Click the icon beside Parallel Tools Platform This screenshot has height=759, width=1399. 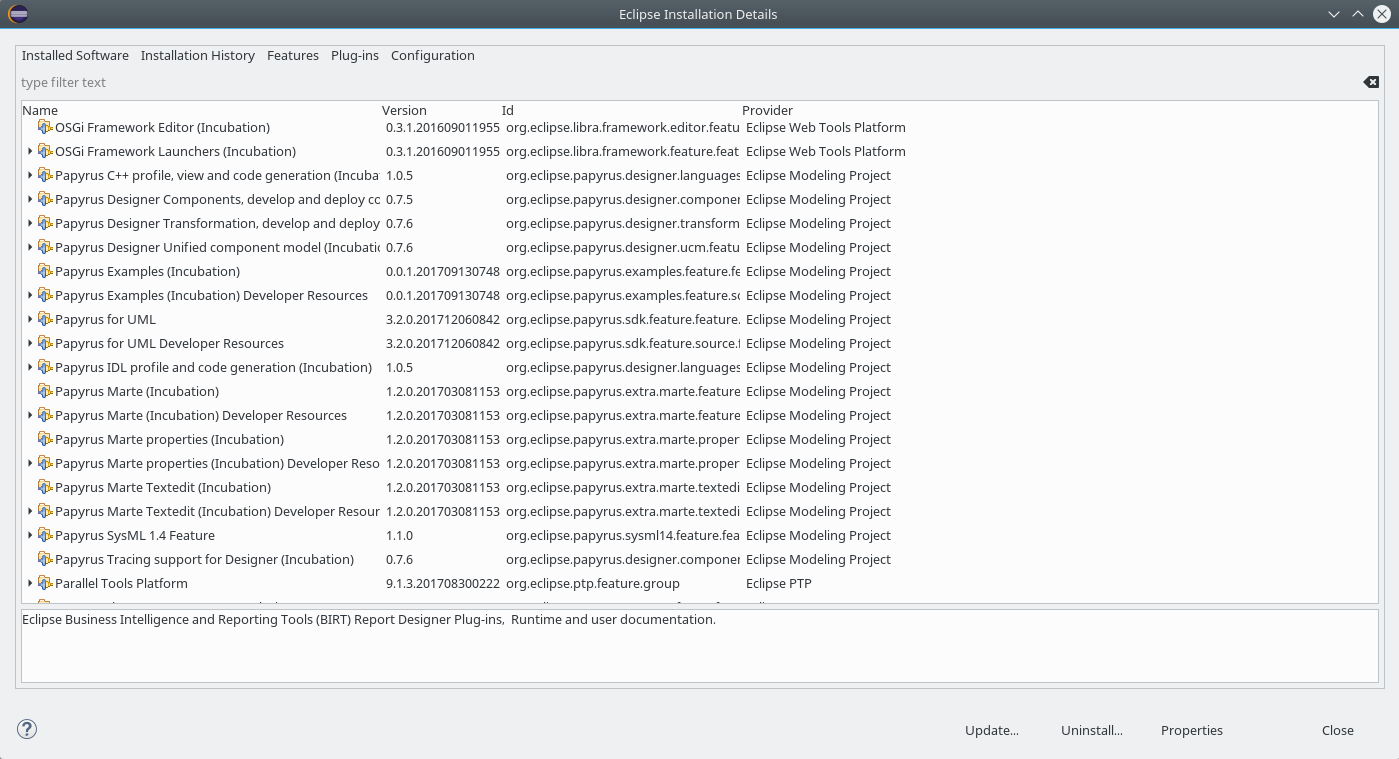tap(45, 583)
